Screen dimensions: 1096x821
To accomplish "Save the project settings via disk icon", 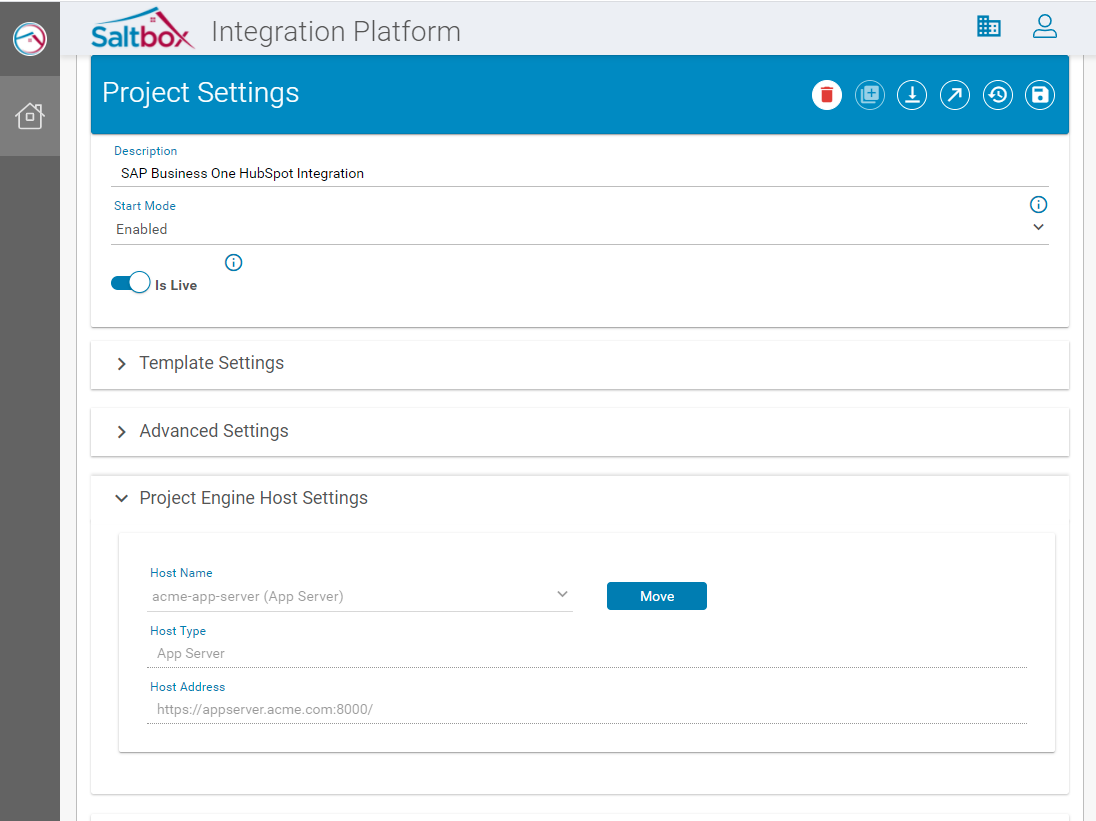I will pyautogui.click(x=1040, y=95).
